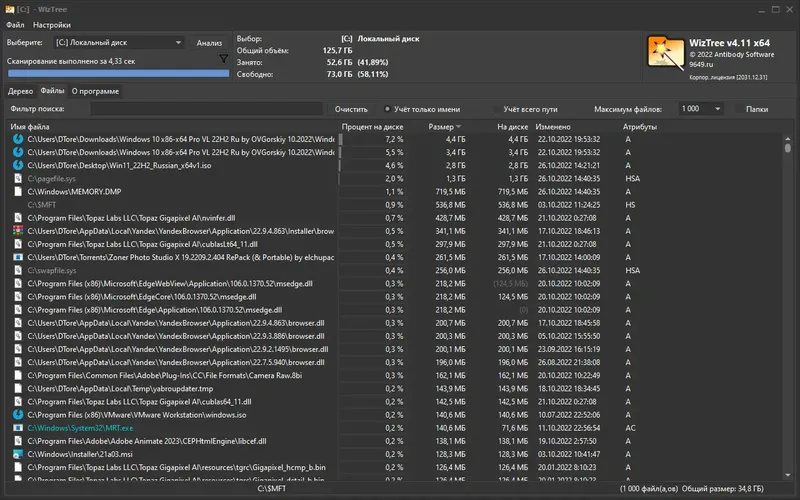Click the 'HSA' attribute of pagefile.sys

(633, 179)
